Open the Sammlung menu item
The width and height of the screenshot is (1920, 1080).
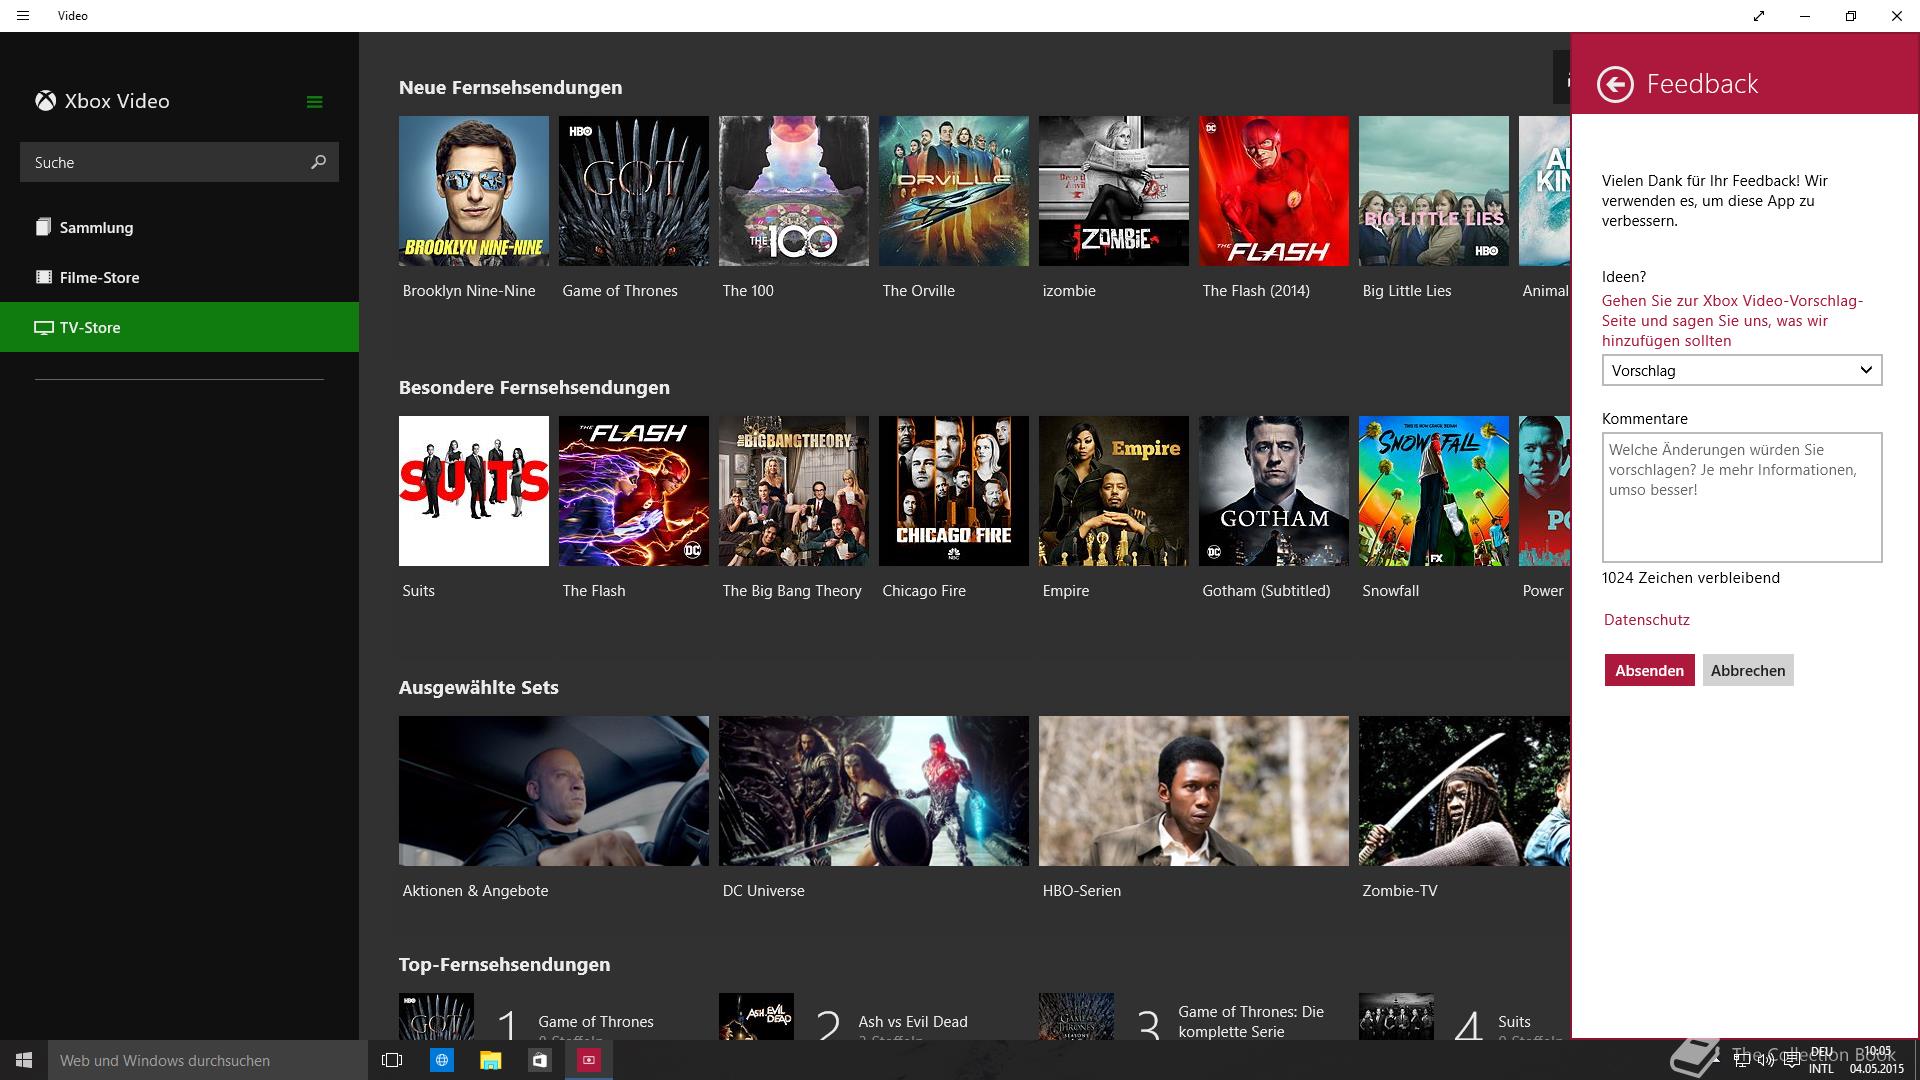(x=179, y=227)
